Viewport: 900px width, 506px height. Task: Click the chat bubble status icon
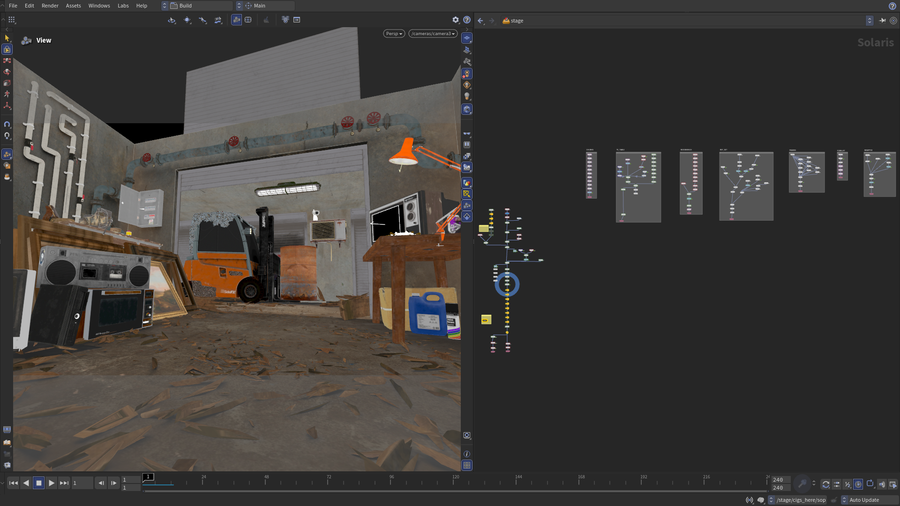761,500
